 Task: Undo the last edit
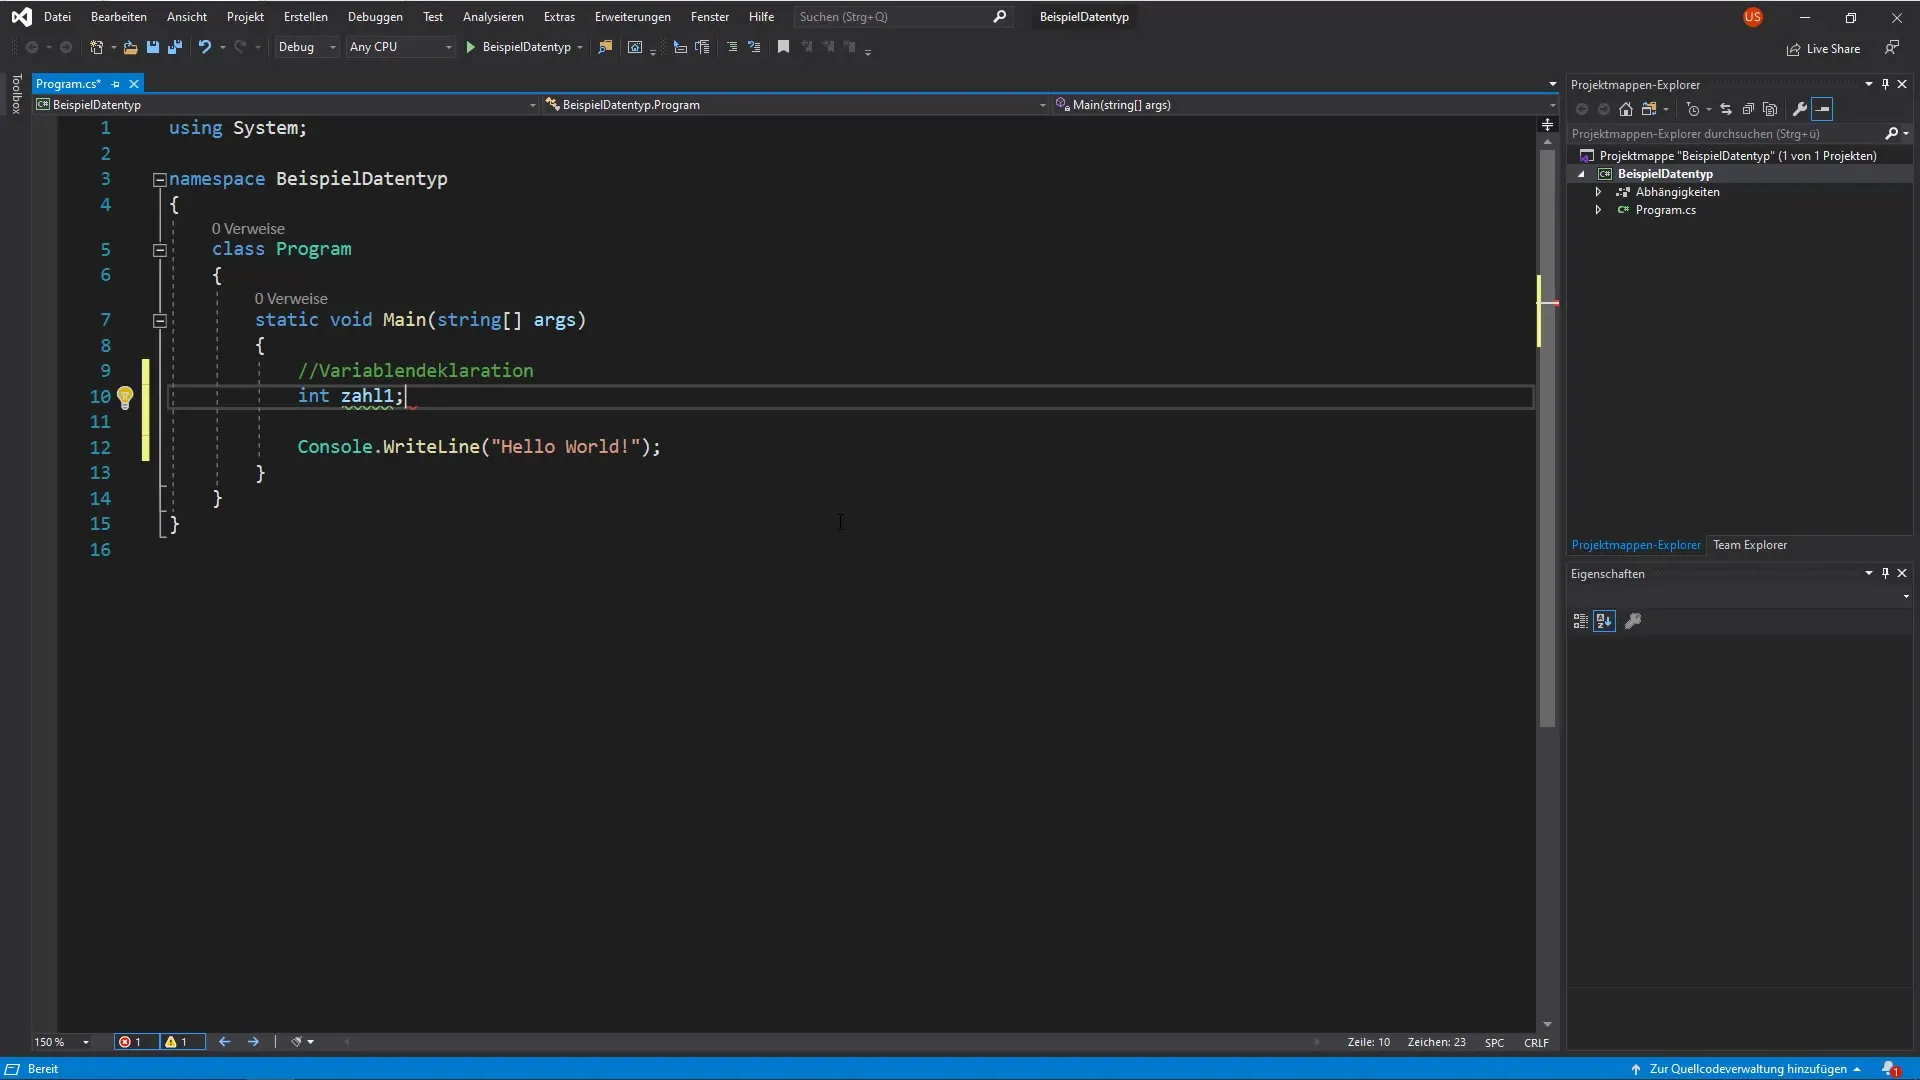tap(205, 47)
